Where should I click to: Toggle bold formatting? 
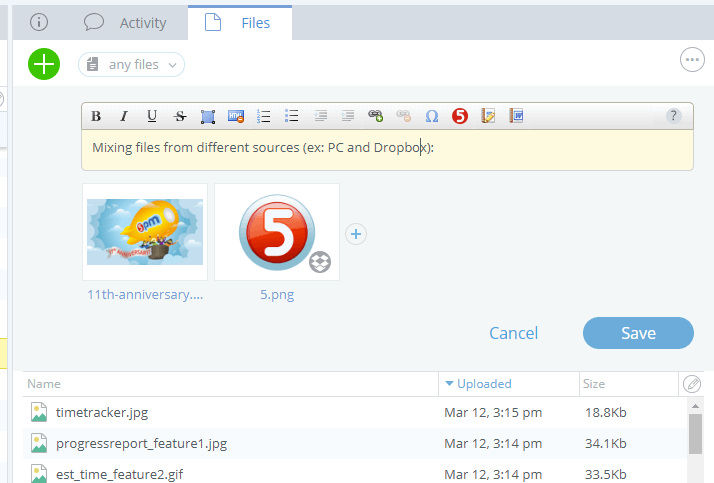[x=96, y=116]
